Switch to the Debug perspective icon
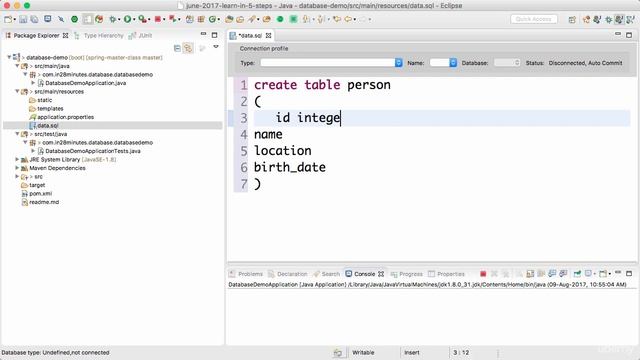The height and width of the screenshot is (360, 640). (608, 19)
